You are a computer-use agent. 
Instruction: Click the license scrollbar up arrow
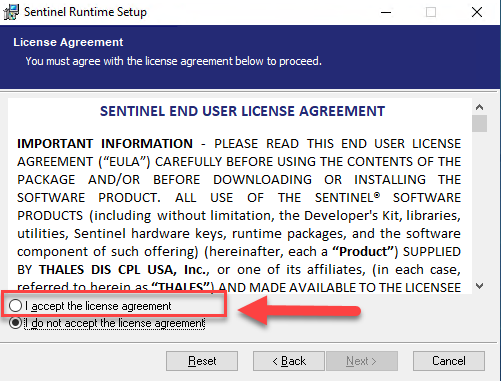tap(479, 107)
